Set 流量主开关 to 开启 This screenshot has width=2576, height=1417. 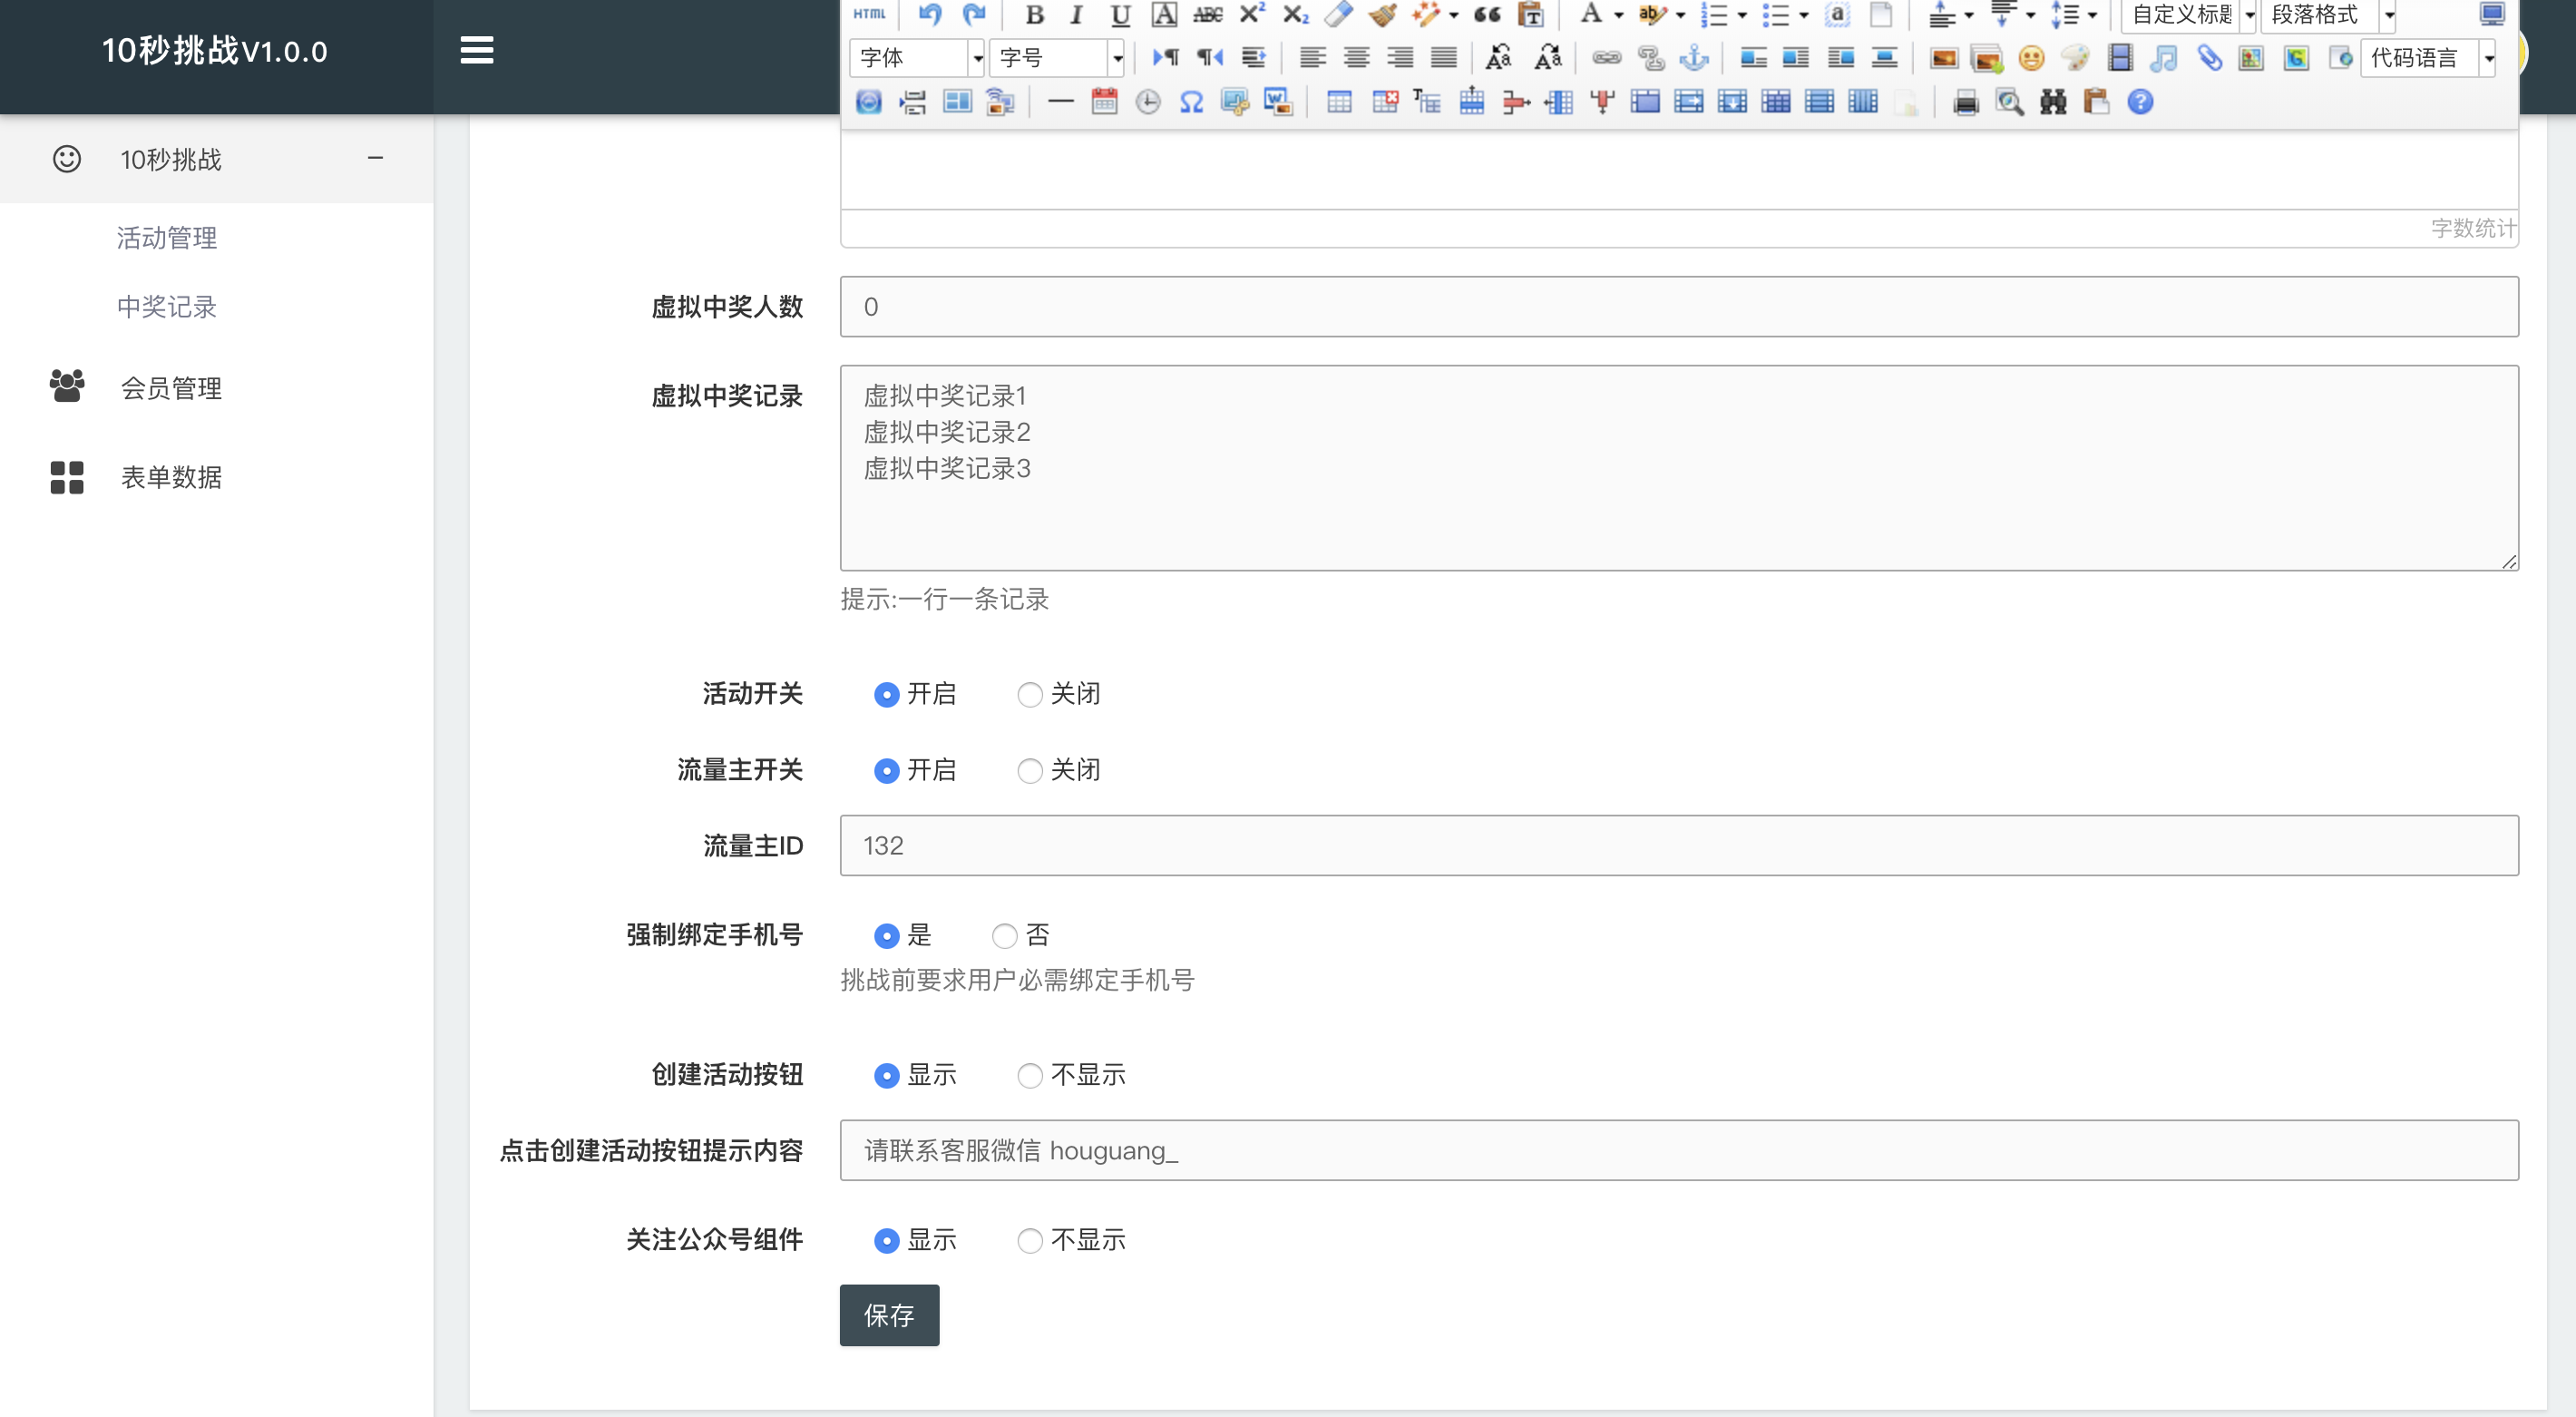(x=886, y=770)
